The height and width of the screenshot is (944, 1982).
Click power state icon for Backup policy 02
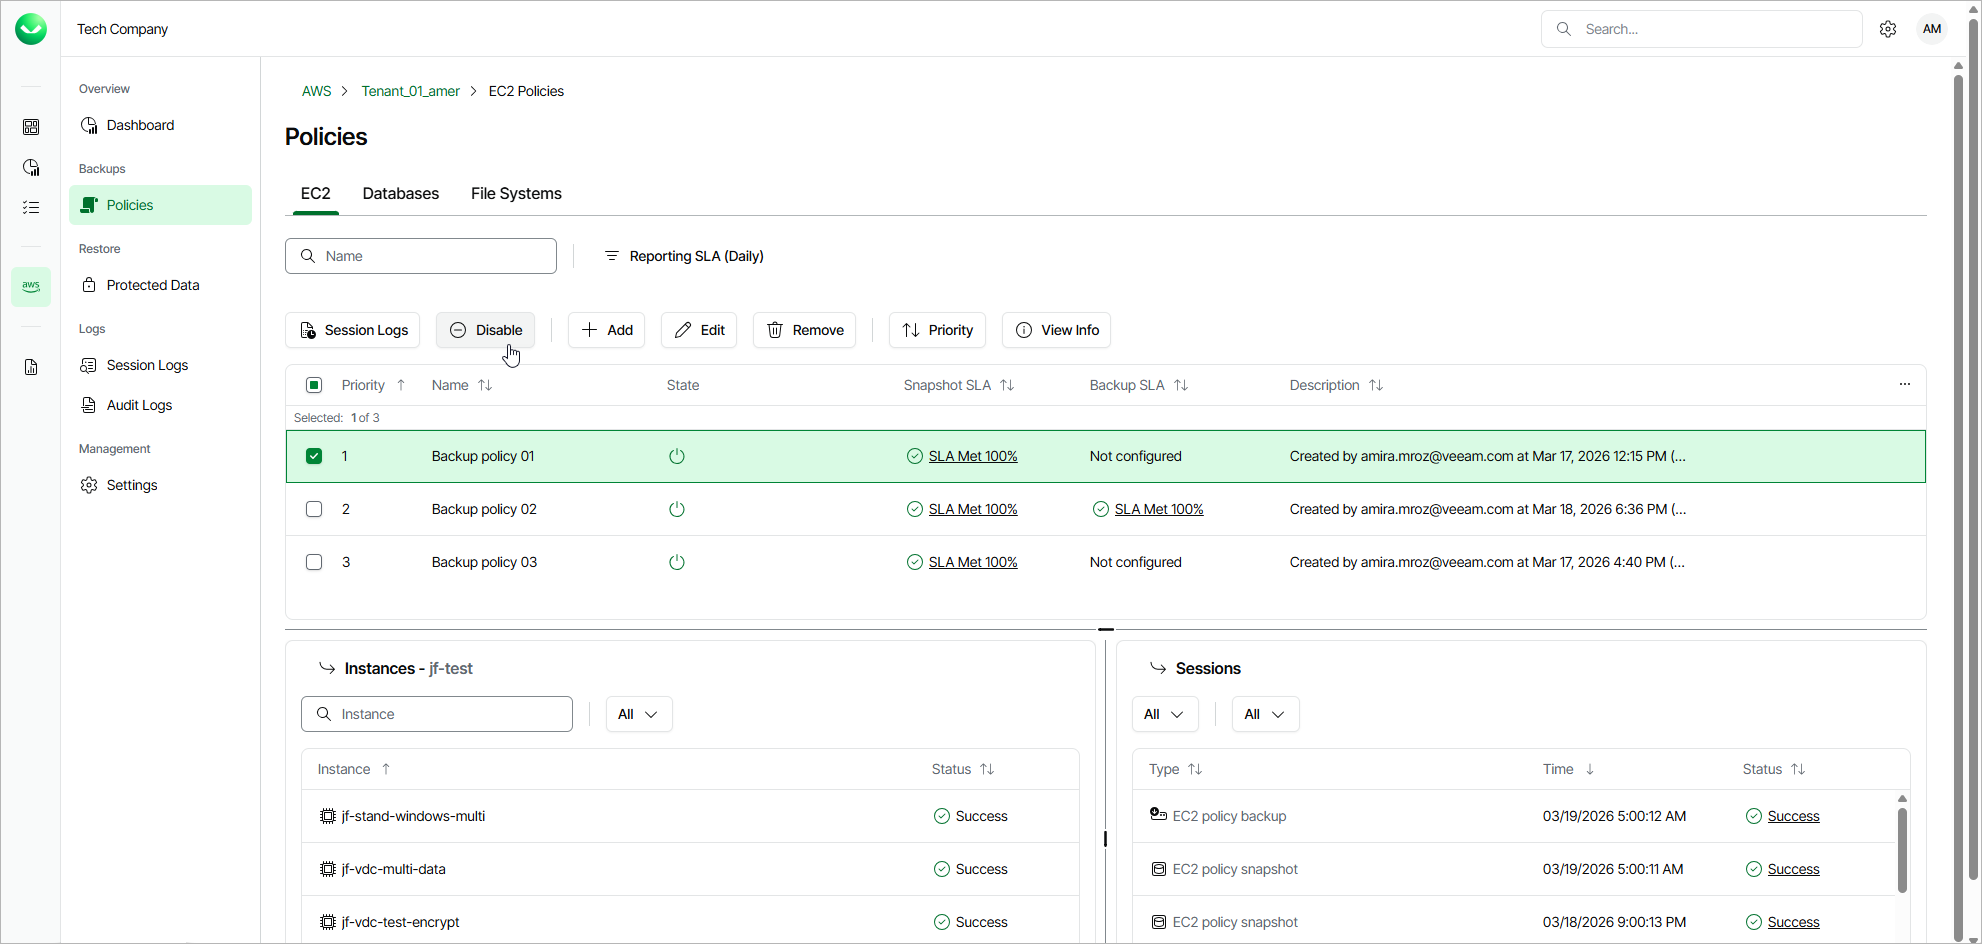pyautogui.click(x=677, y=509)
